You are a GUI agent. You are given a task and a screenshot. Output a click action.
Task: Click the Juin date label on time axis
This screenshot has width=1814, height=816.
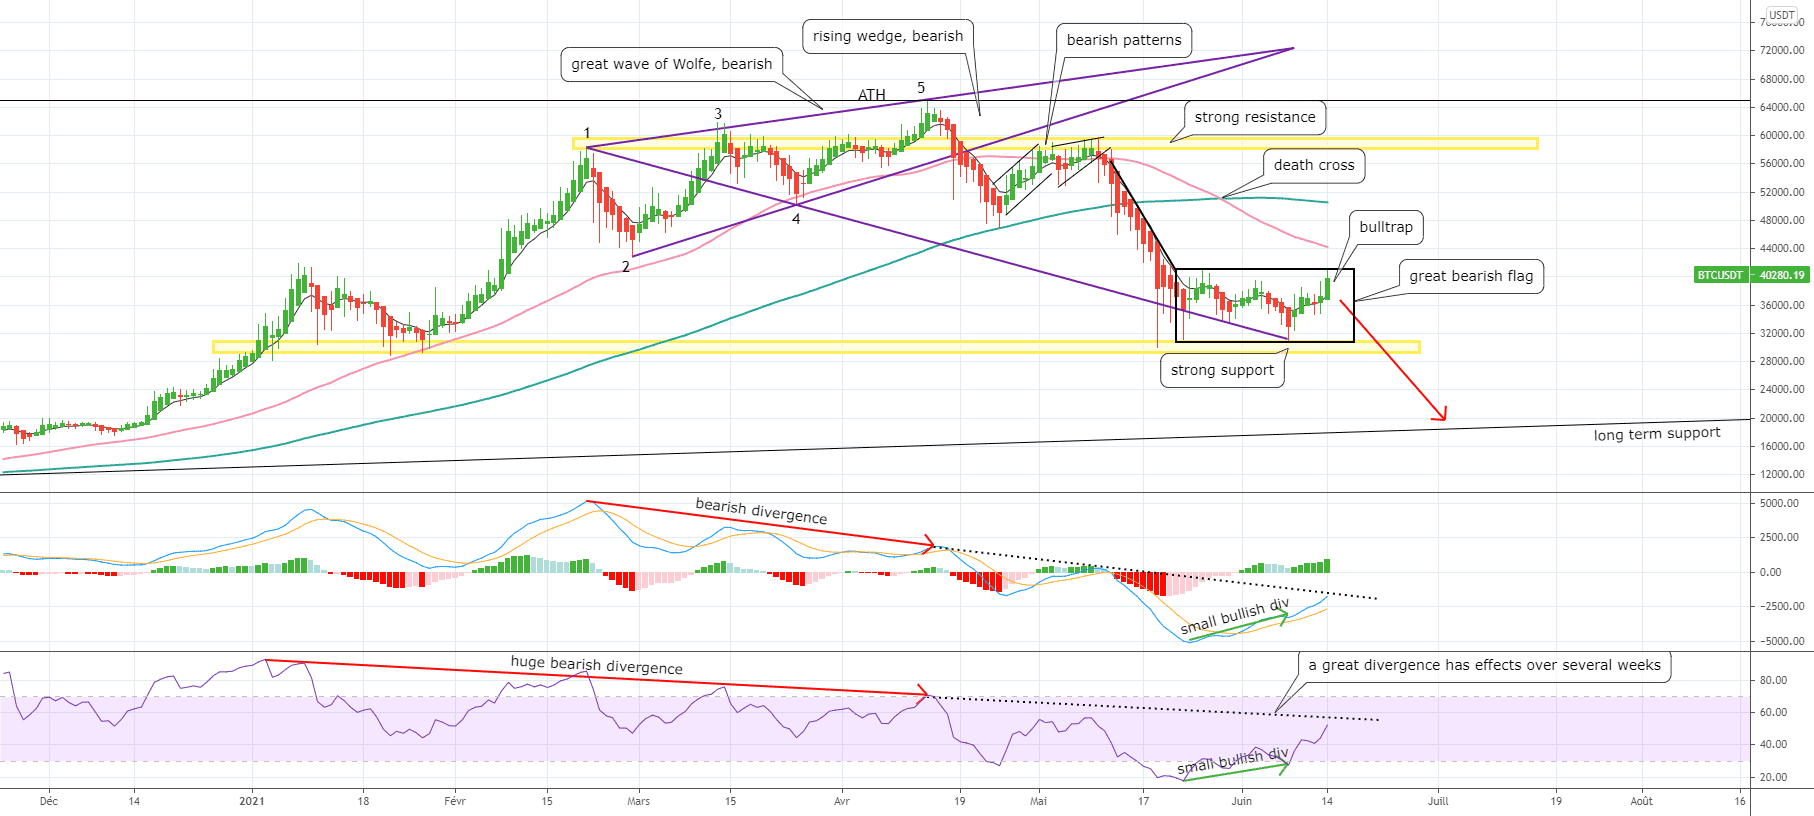point(1241,801)
